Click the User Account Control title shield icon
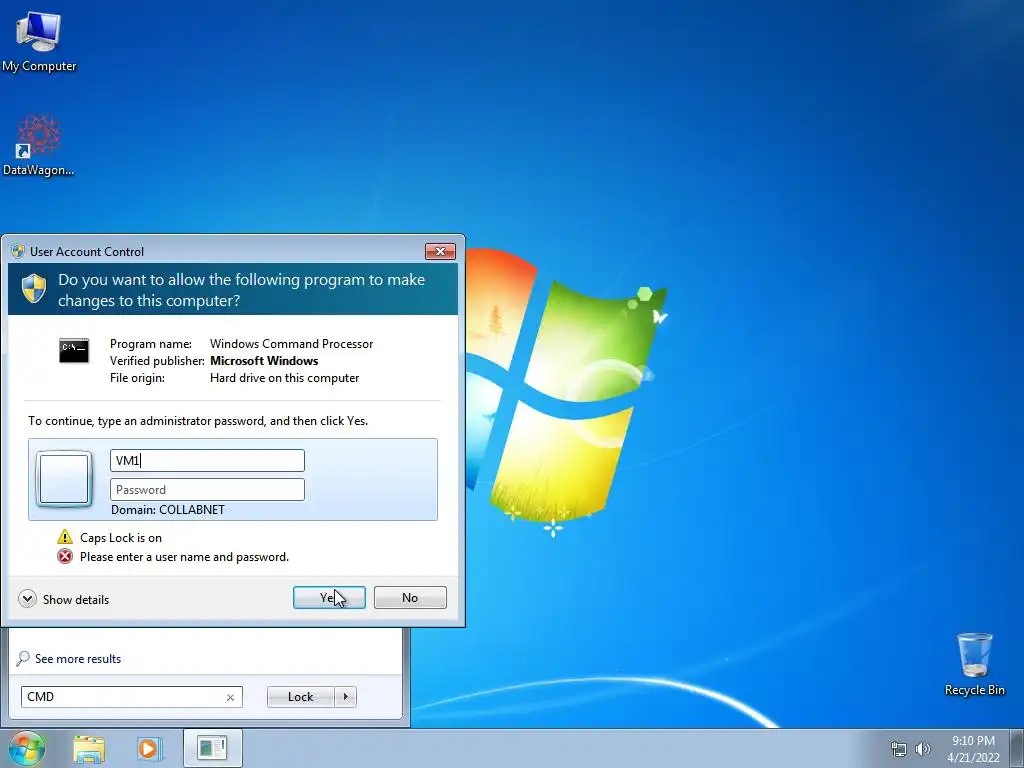1024x768 pixels. 18,251
